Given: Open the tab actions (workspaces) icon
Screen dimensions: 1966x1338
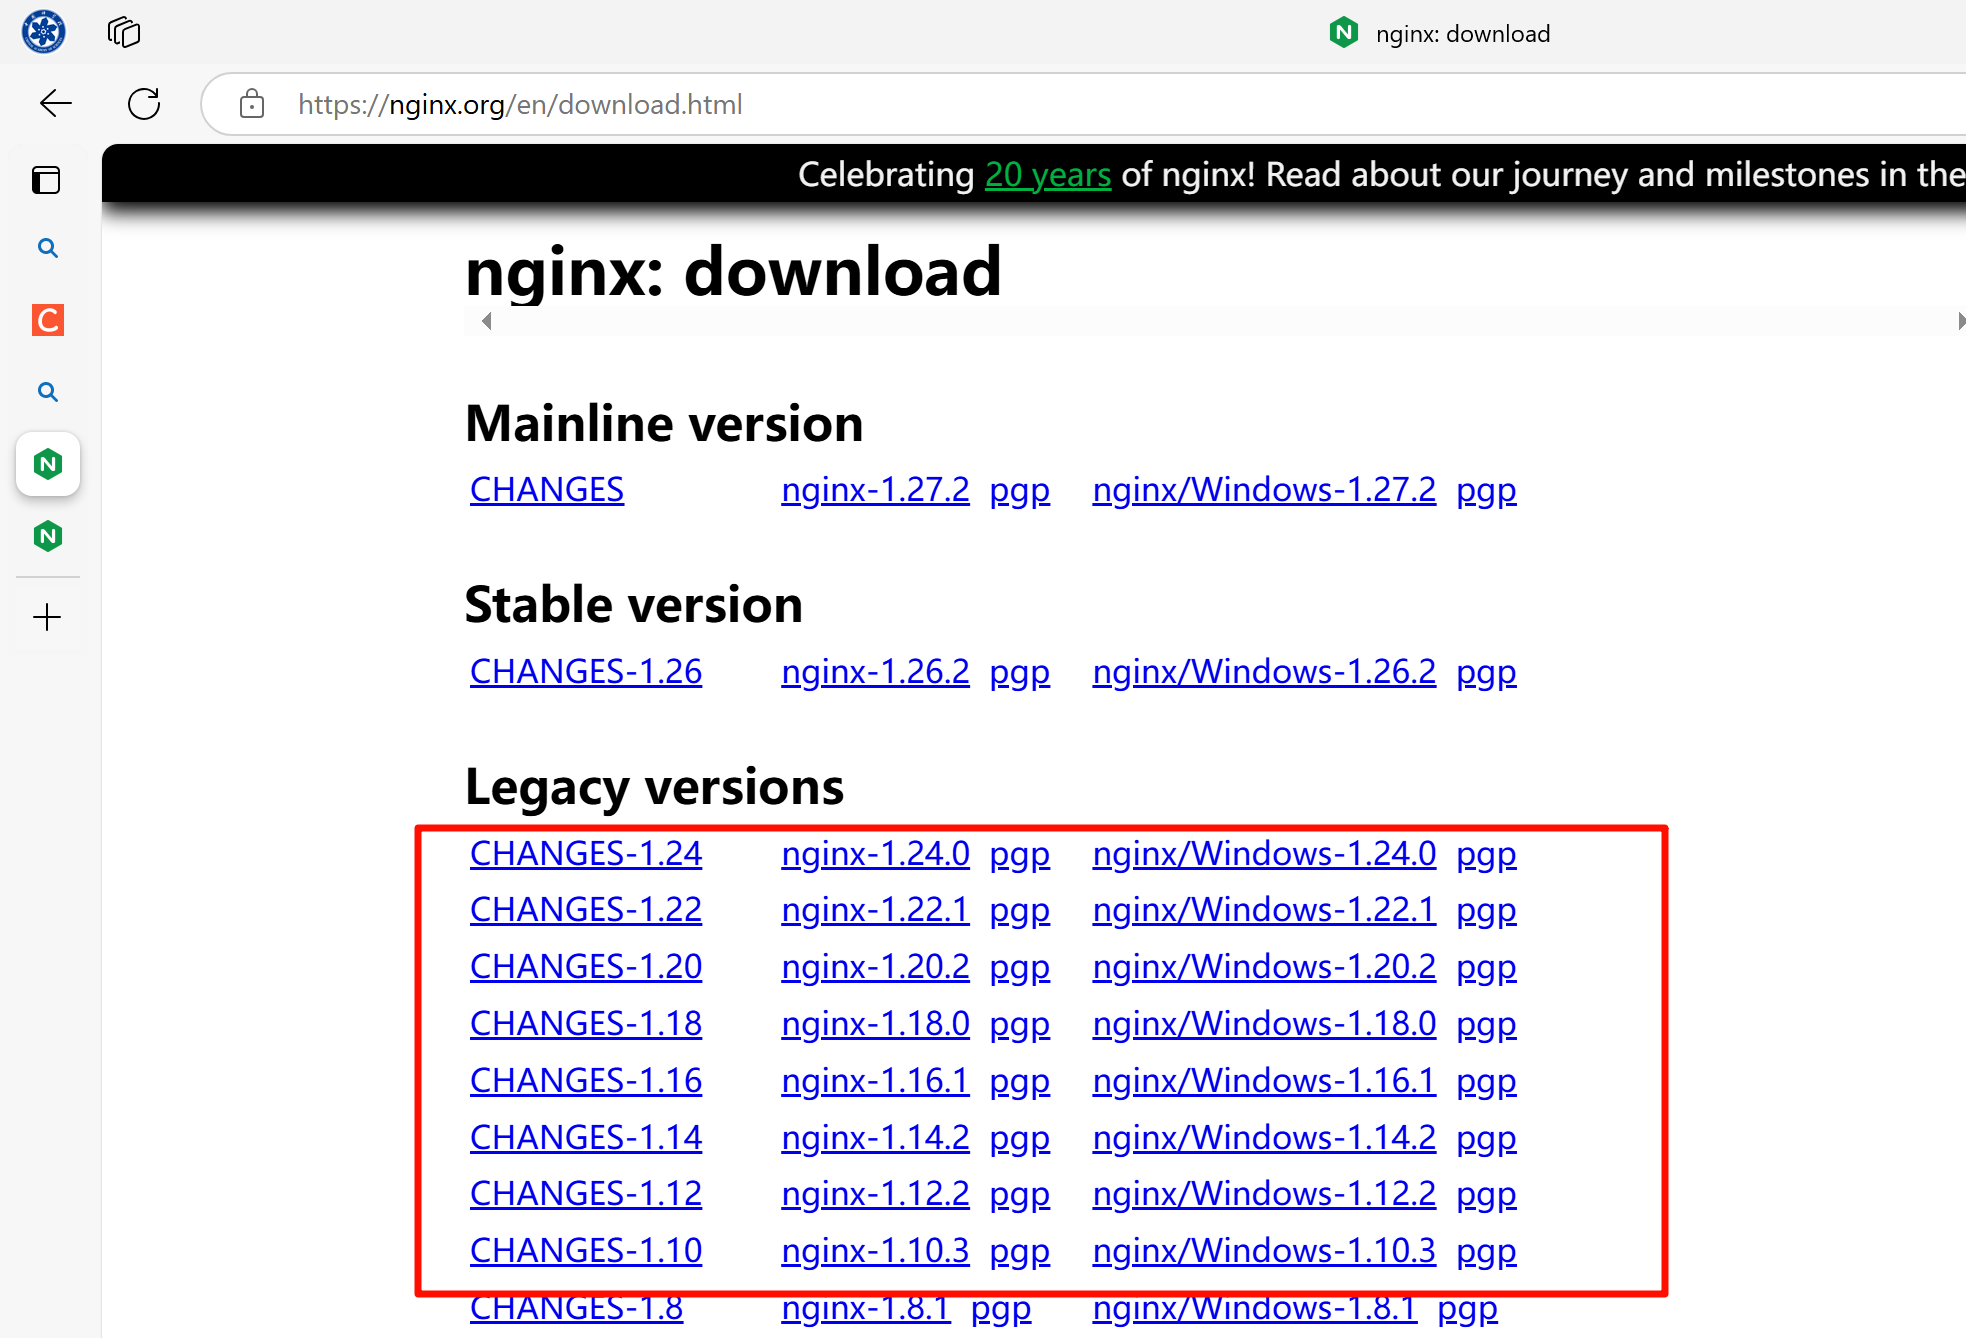Looking at the screenshot, I should pos(124,33).
